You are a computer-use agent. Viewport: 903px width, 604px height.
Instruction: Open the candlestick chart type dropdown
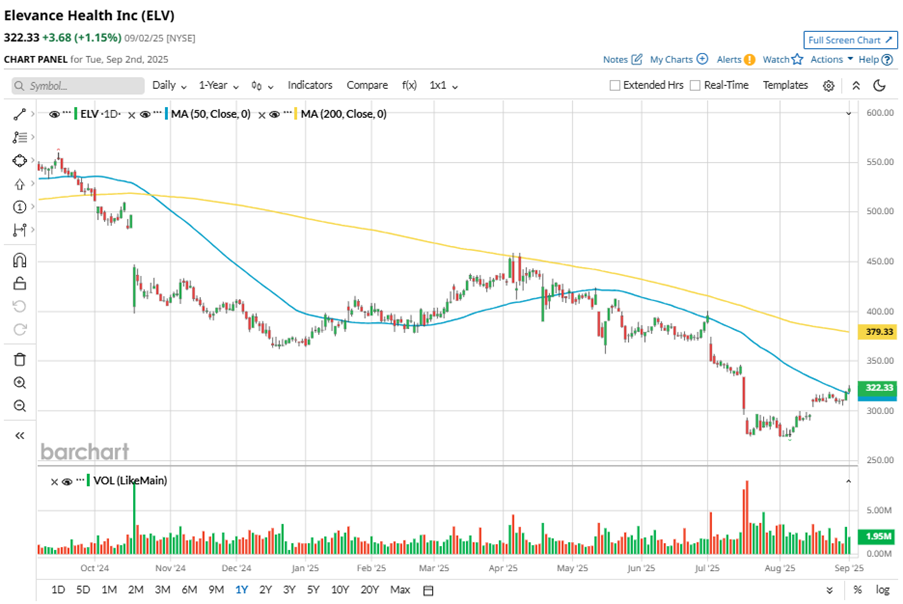click(262, 86)
